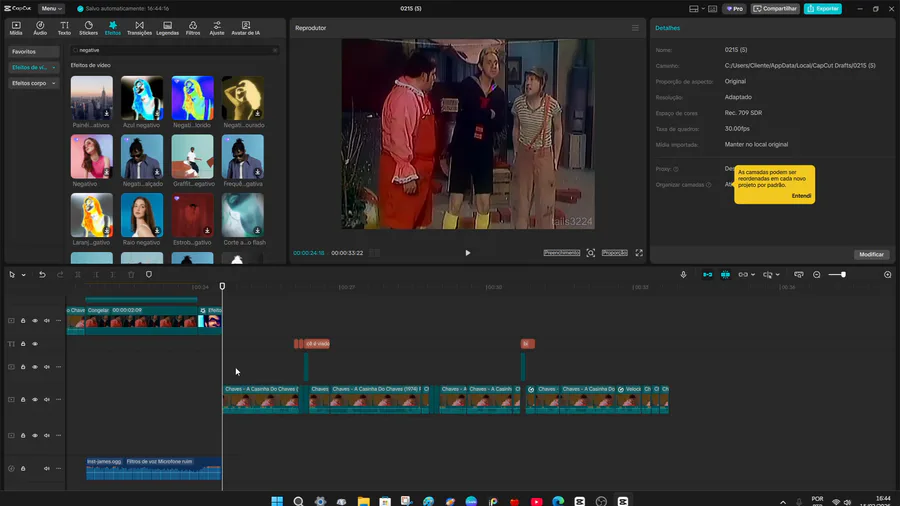900x506 pixels.
Task: Switch to the Transições tab
Action: (139, 28)
